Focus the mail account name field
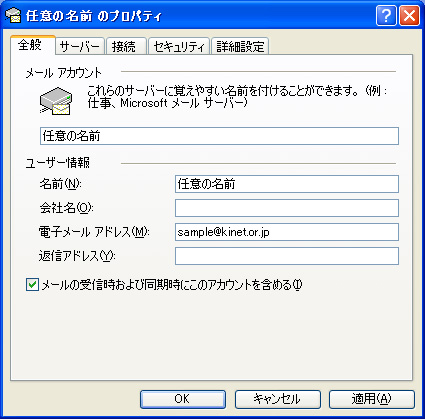 (219, 136)
